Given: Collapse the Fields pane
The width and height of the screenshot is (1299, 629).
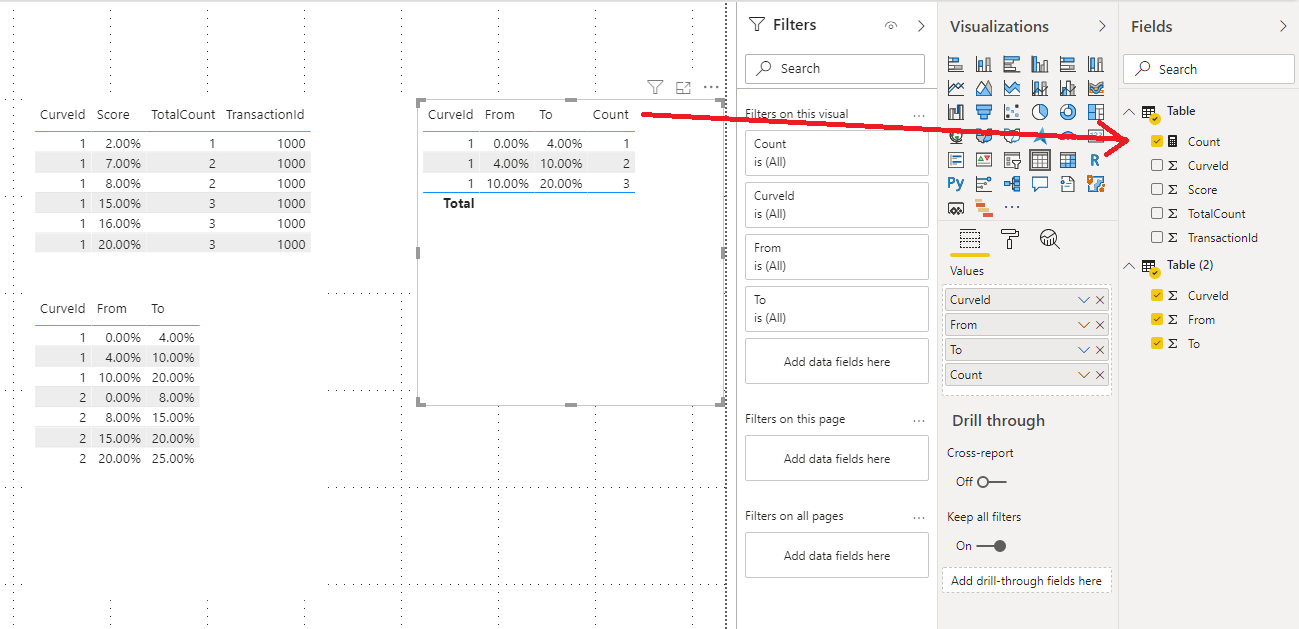Looking at the screenshot, I should (1283, 27).
